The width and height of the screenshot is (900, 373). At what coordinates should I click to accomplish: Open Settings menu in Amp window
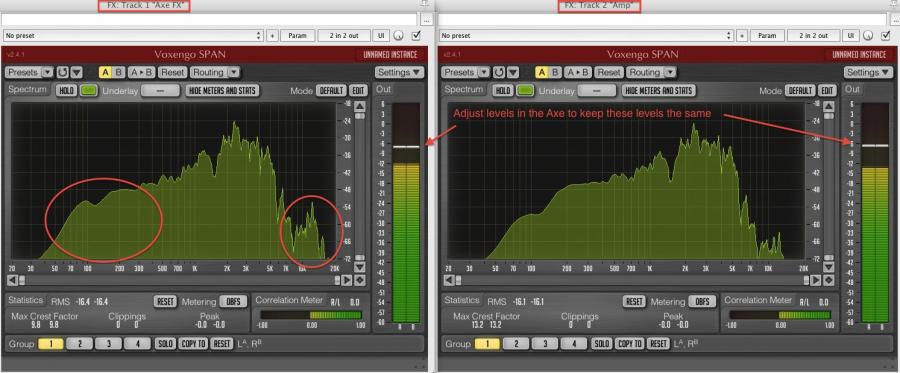pyautogui.click(x=868, y=72)
